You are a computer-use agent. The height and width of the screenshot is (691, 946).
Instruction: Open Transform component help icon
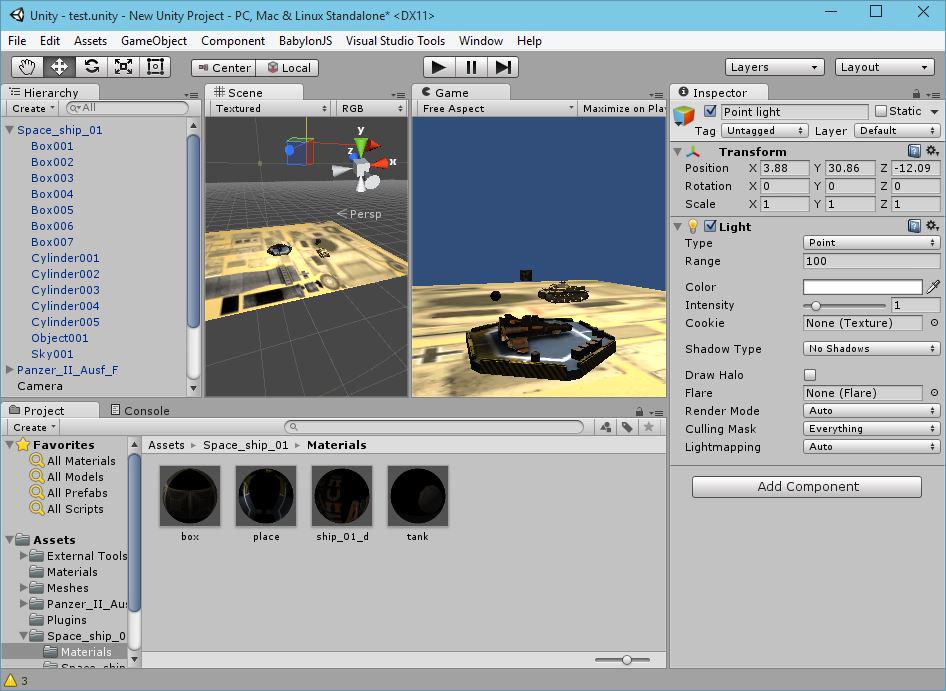pyautogui.click(x=914, y=151)
